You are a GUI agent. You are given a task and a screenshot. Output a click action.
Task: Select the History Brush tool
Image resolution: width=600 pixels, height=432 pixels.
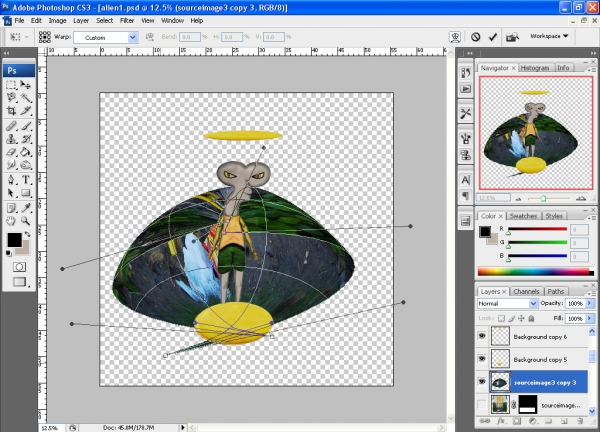click(x=26, y=139)
